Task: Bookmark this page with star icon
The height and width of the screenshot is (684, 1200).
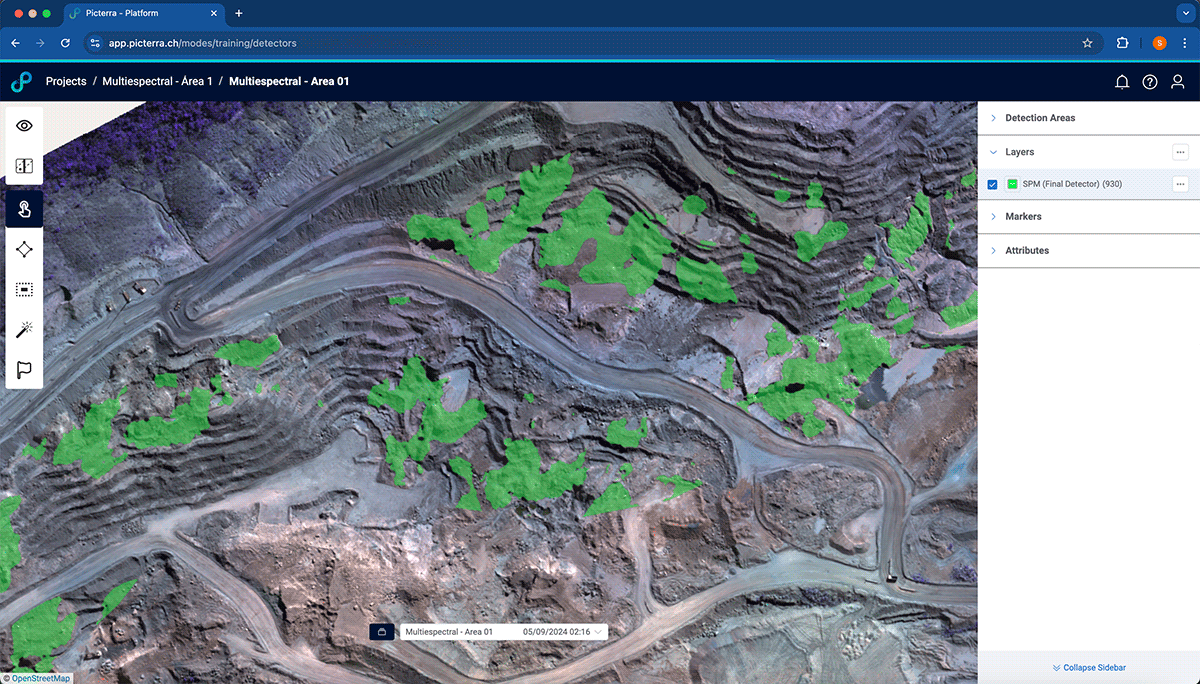Action: click(1087, 43)
